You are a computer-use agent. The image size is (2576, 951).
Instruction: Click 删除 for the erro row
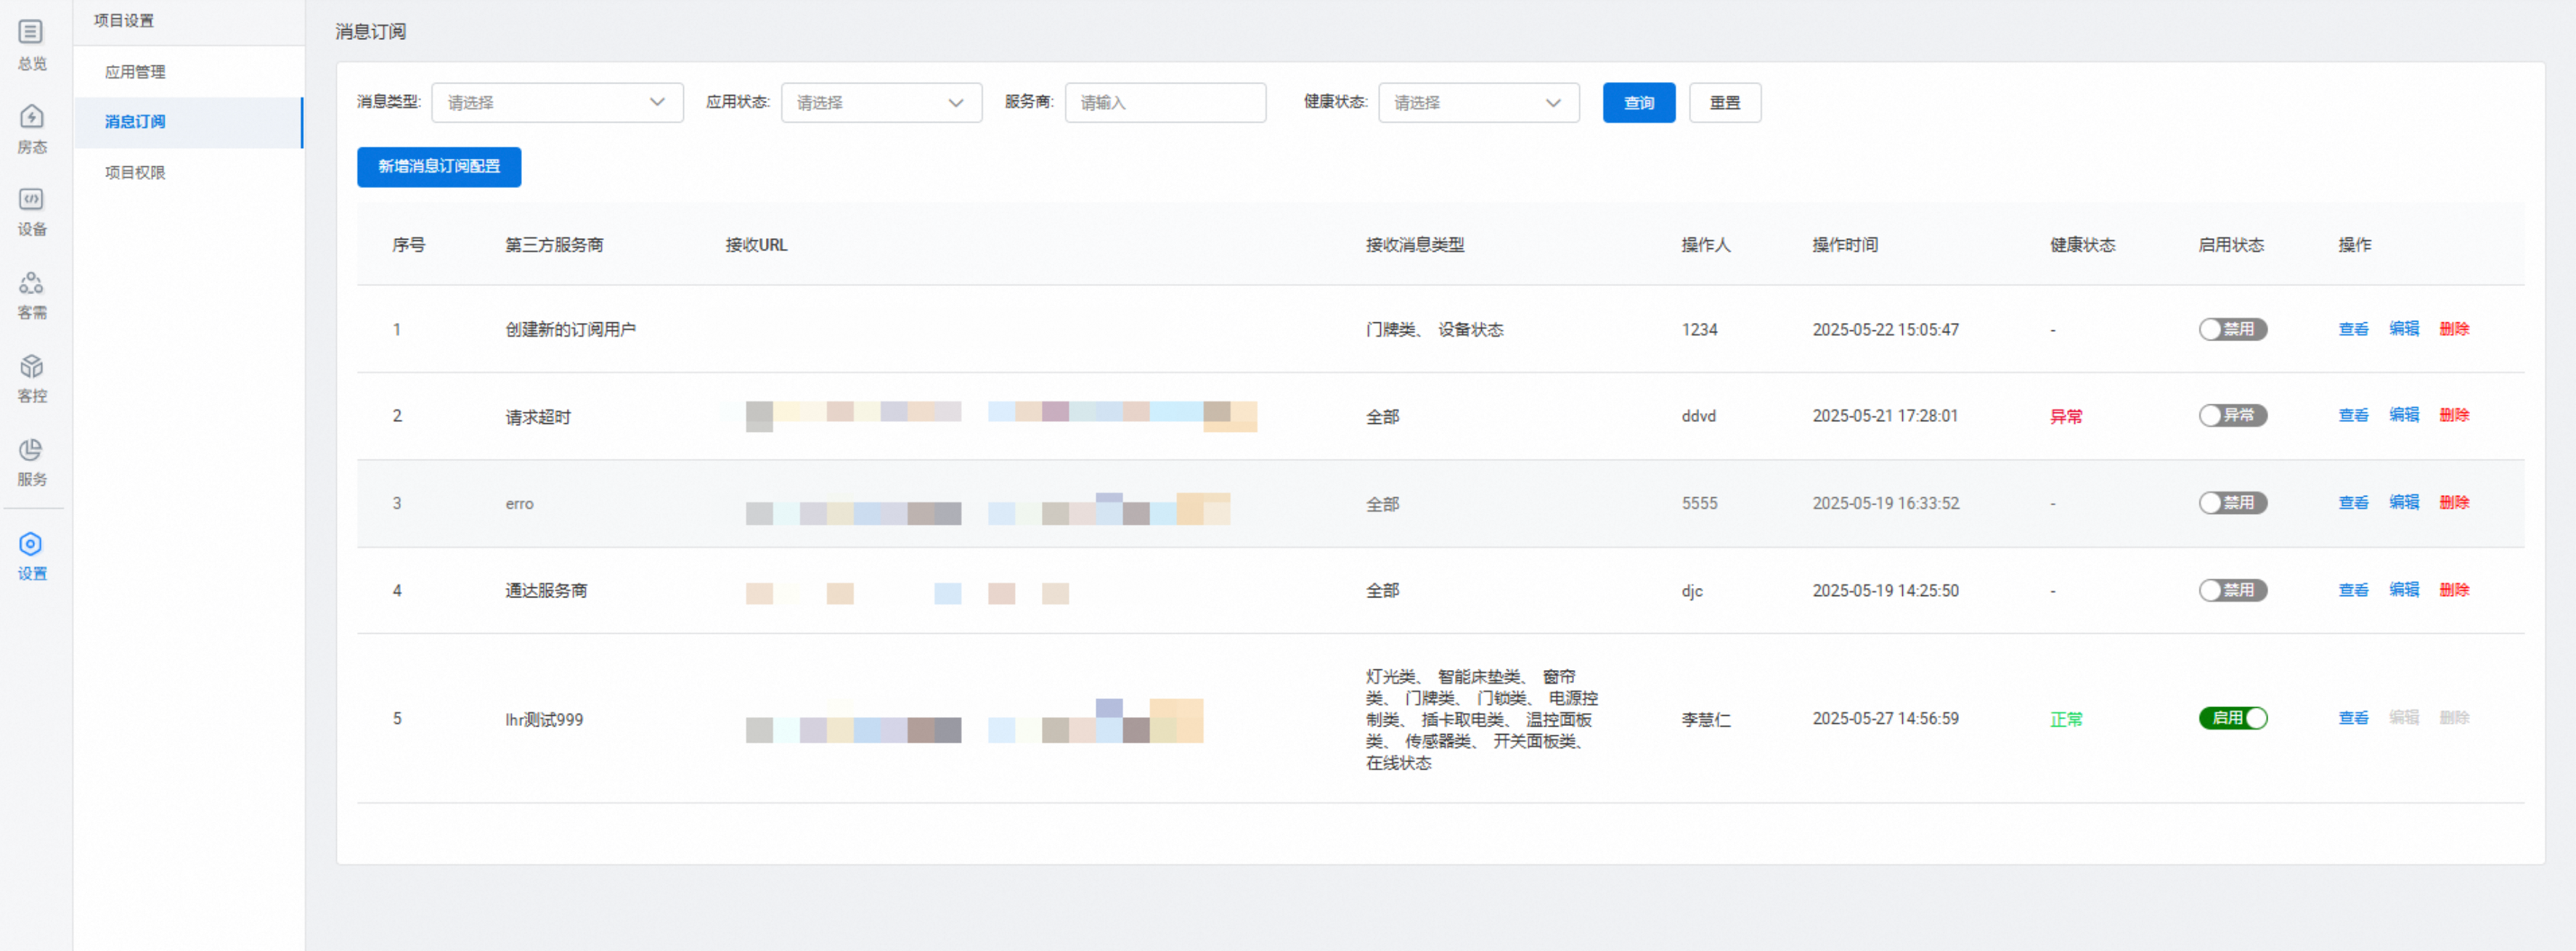(2454, 502)
